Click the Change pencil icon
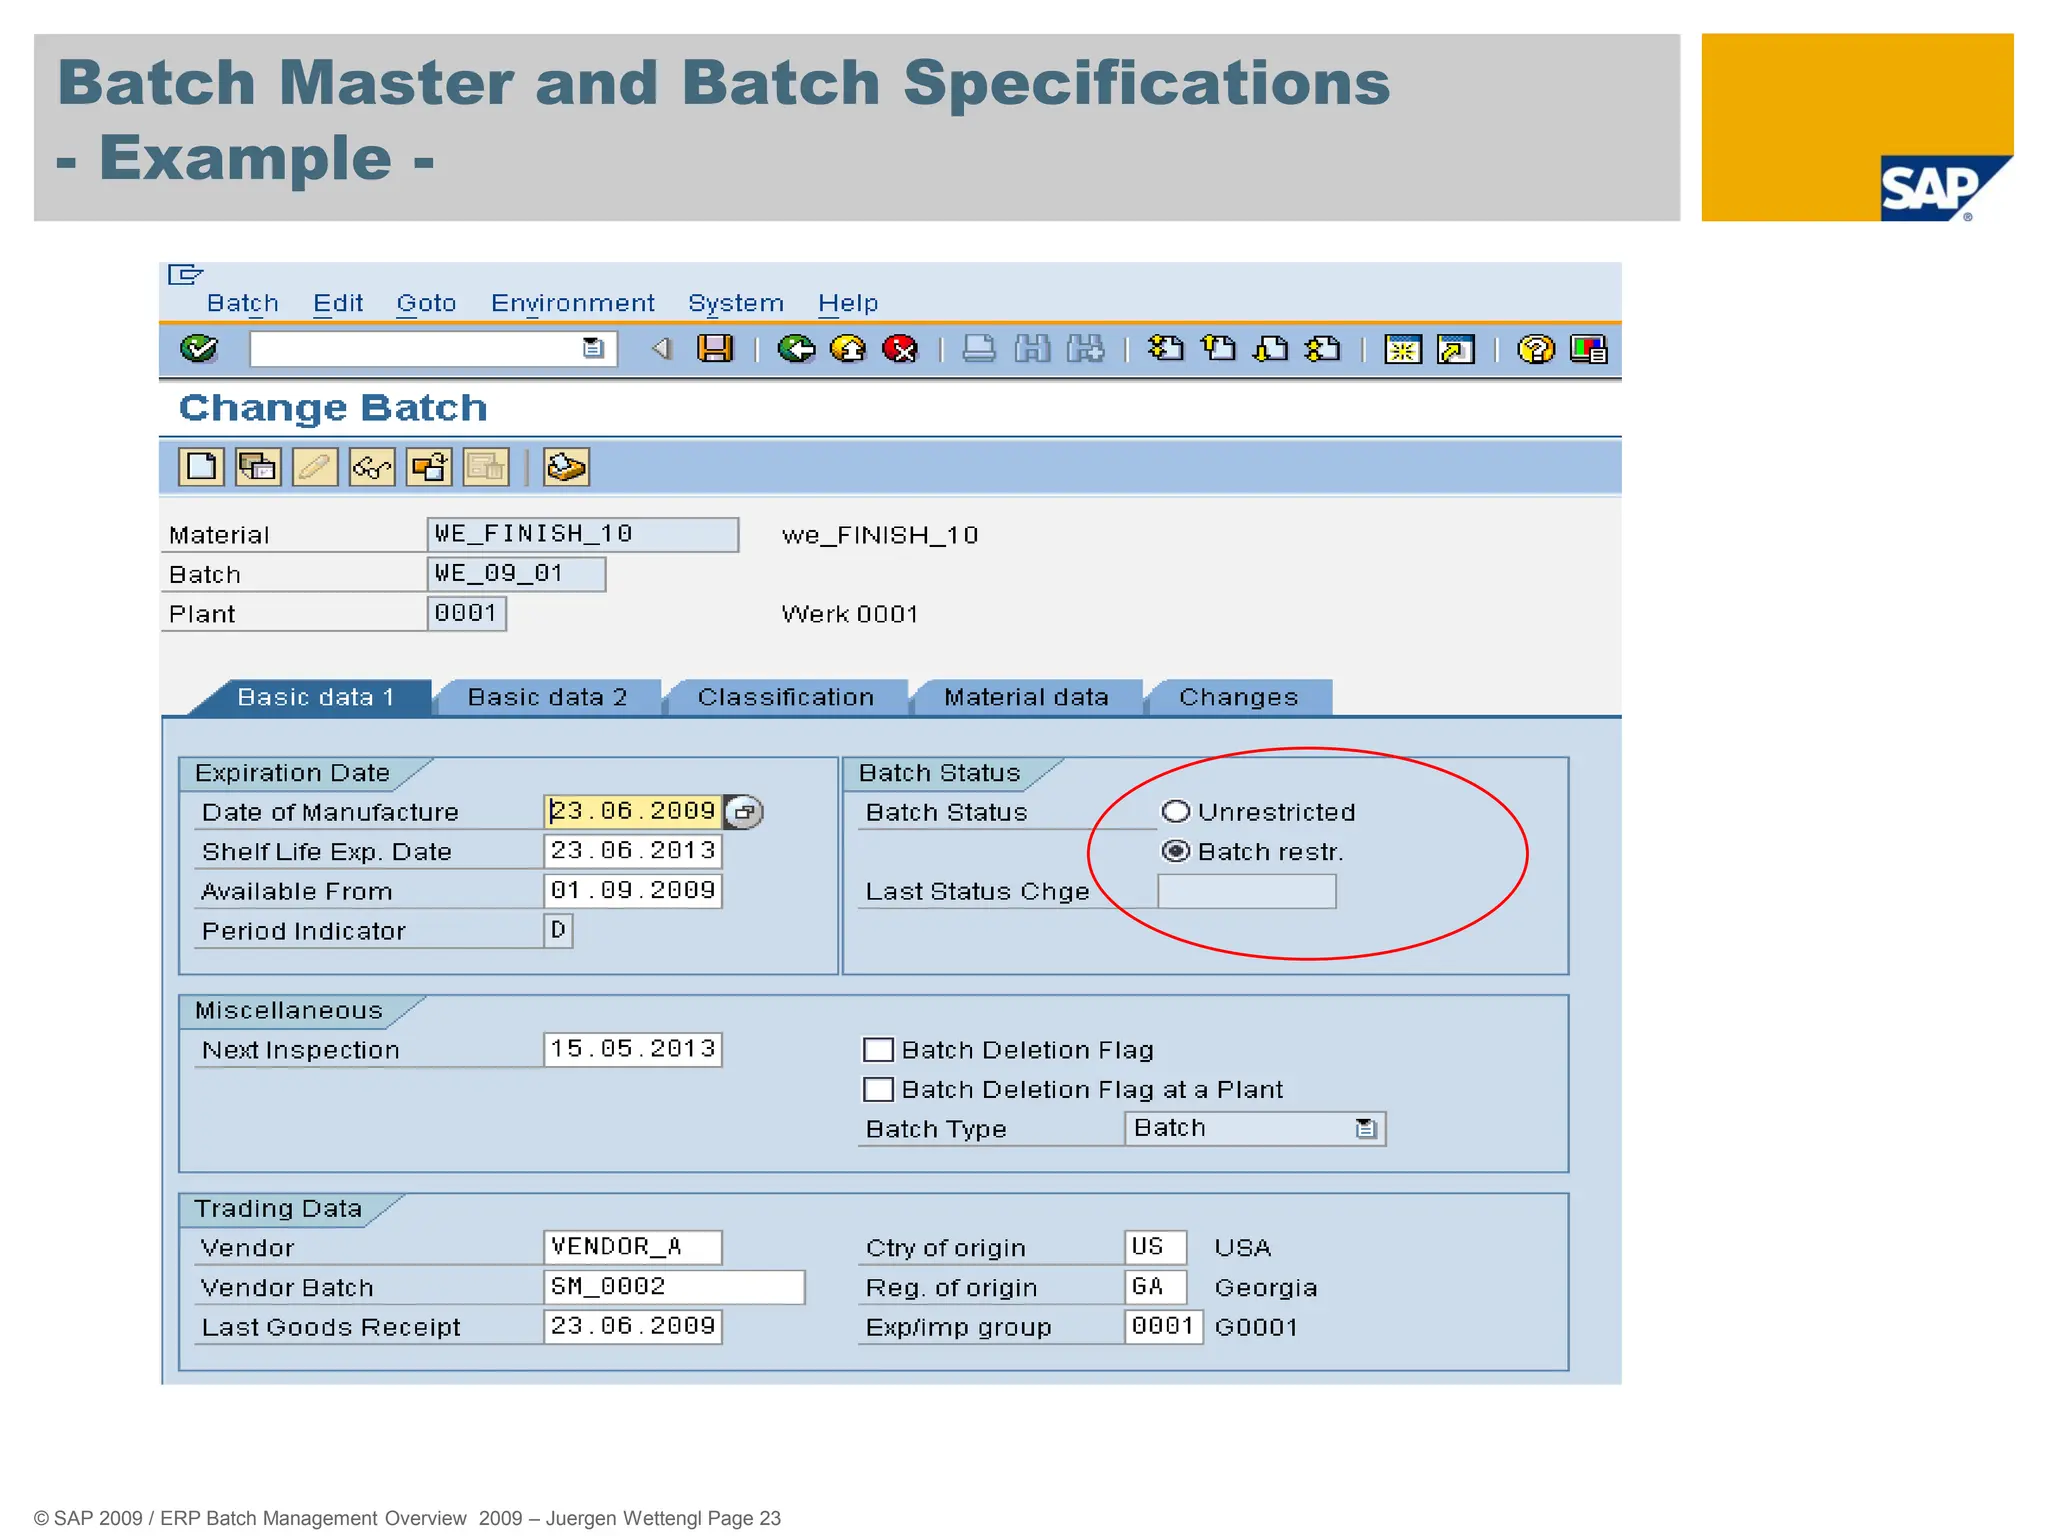 pos(315,467)
